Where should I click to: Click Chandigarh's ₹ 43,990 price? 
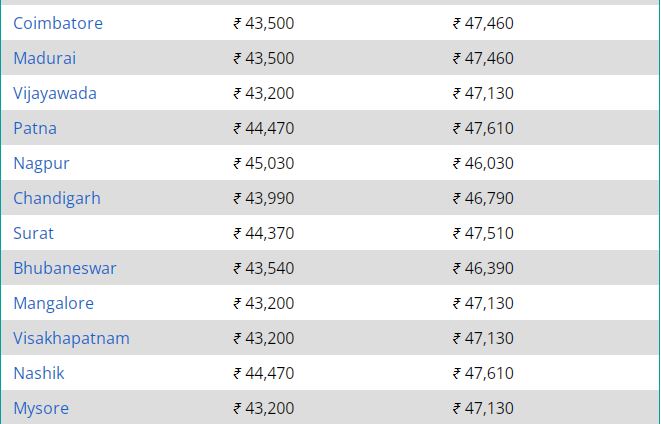pos(264,198)
